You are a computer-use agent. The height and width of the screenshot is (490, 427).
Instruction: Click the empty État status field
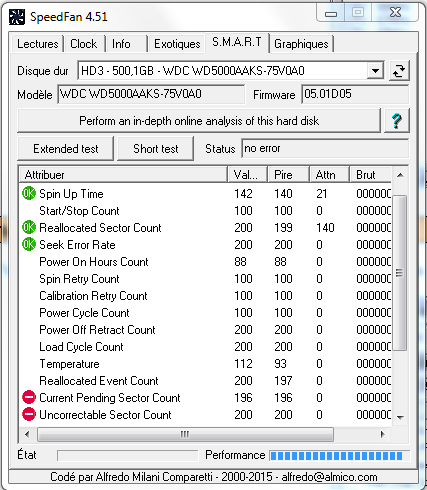(x=128, y=455)
